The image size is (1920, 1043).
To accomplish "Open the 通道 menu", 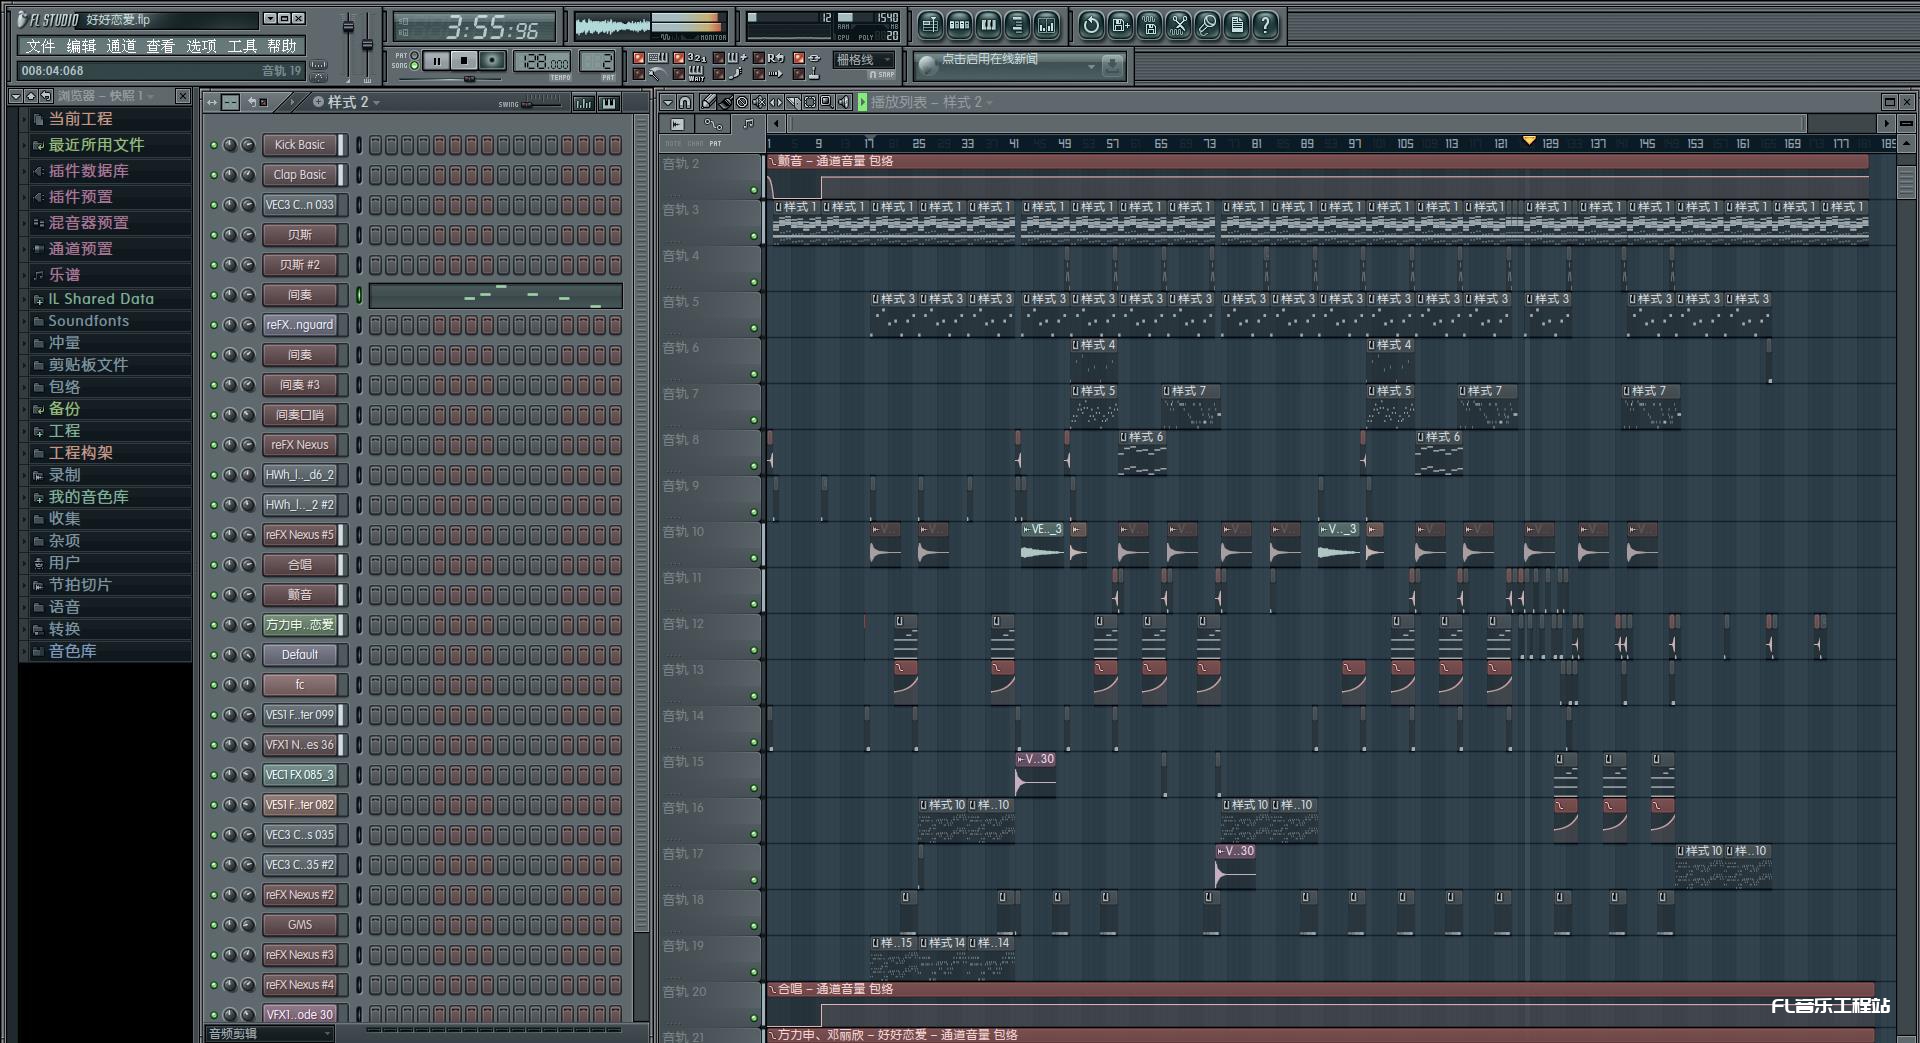I will coord(121,46).
